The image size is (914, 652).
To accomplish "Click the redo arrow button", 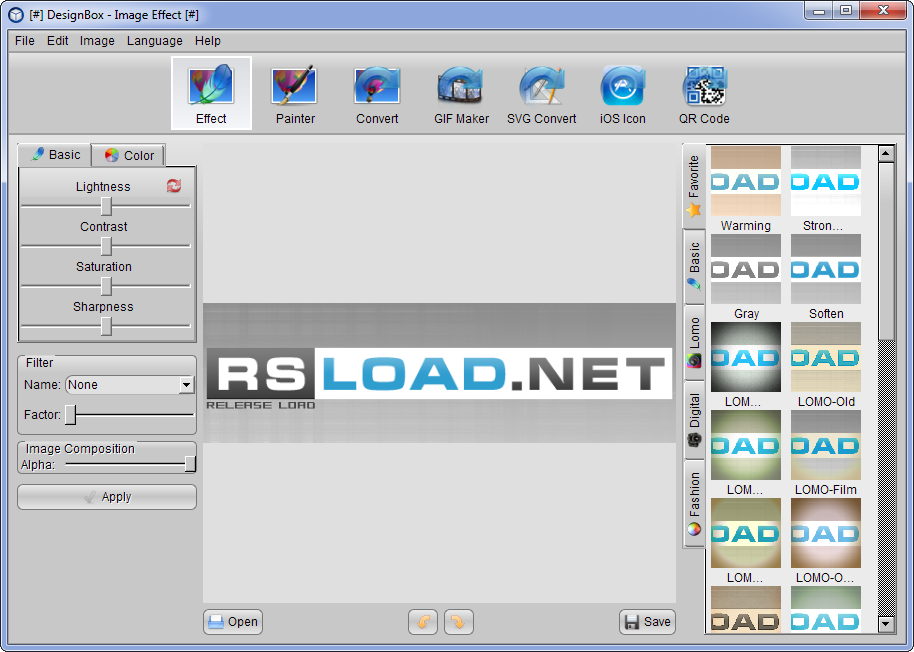I will point(459,622).
